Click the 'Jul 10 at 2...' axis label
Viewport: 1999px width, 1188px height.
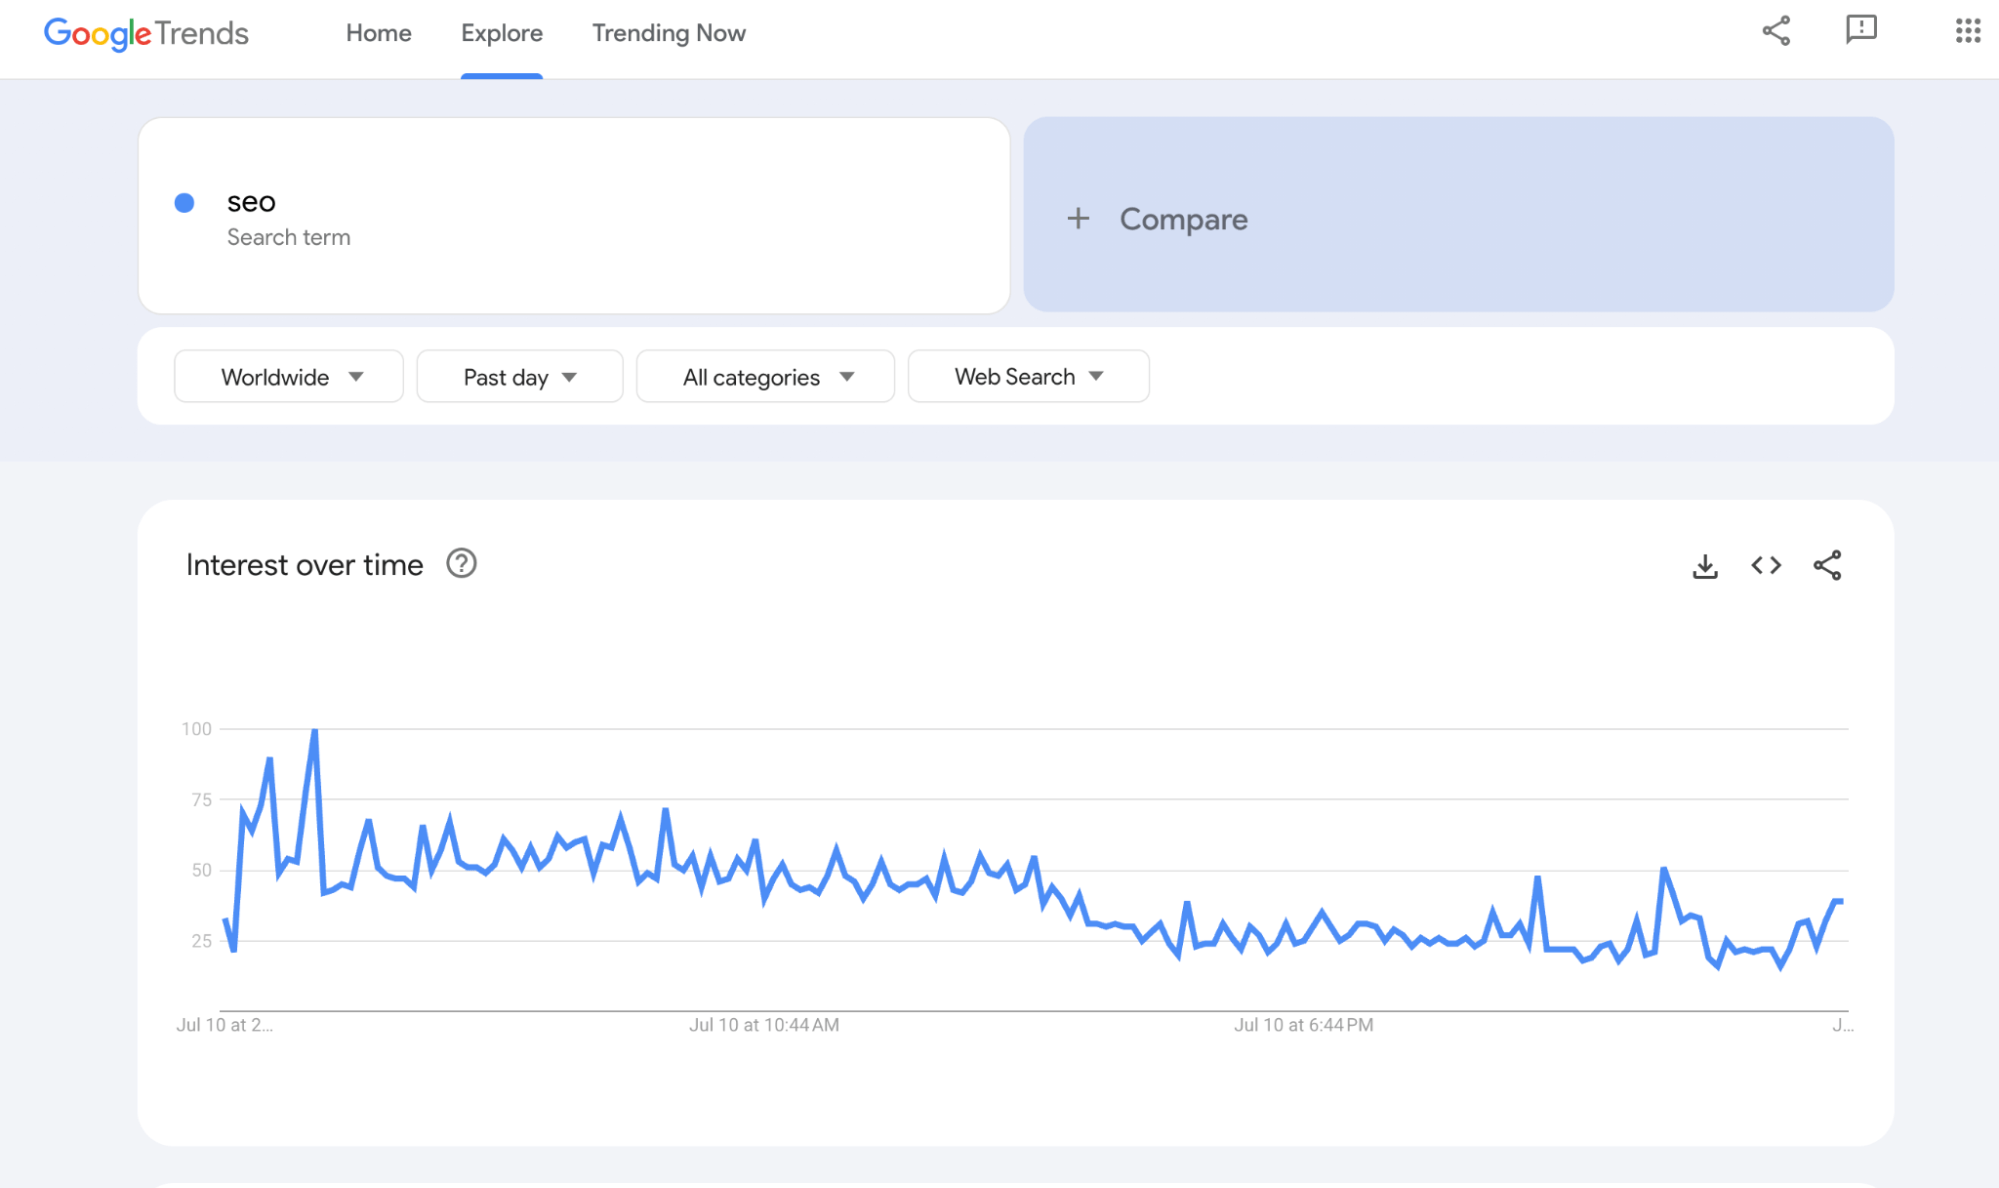tap(224, 1025)
